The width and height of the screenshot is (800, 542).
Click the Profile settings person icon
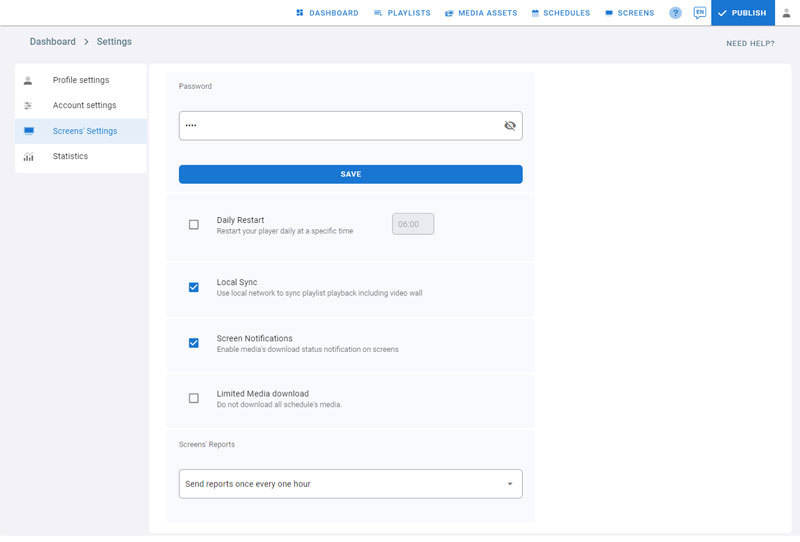(x=28, y=80)
